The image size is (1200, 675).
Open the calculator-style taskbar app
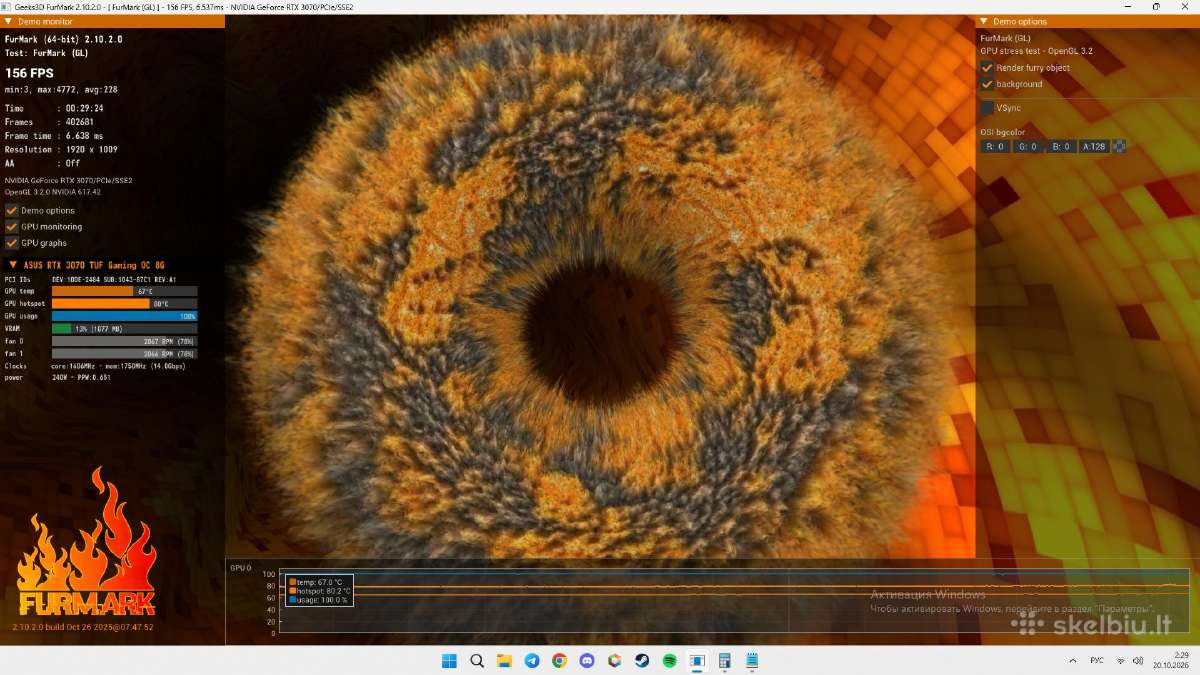coord(724,661)
